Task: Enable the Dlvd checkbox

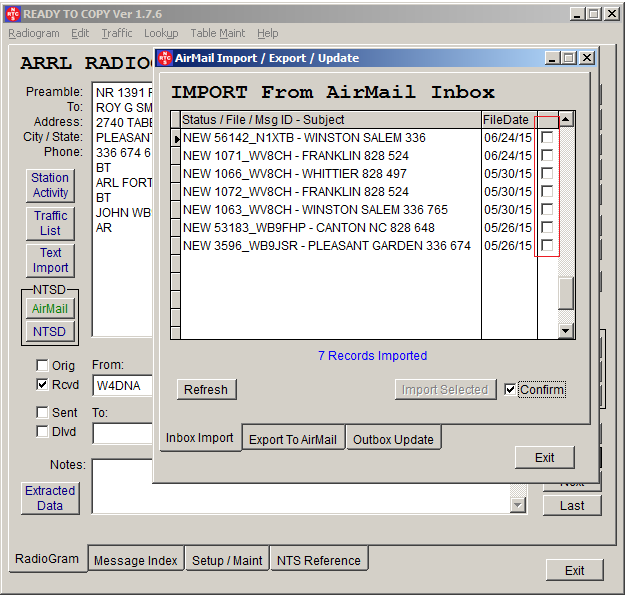Action: [x=42, y=432]
